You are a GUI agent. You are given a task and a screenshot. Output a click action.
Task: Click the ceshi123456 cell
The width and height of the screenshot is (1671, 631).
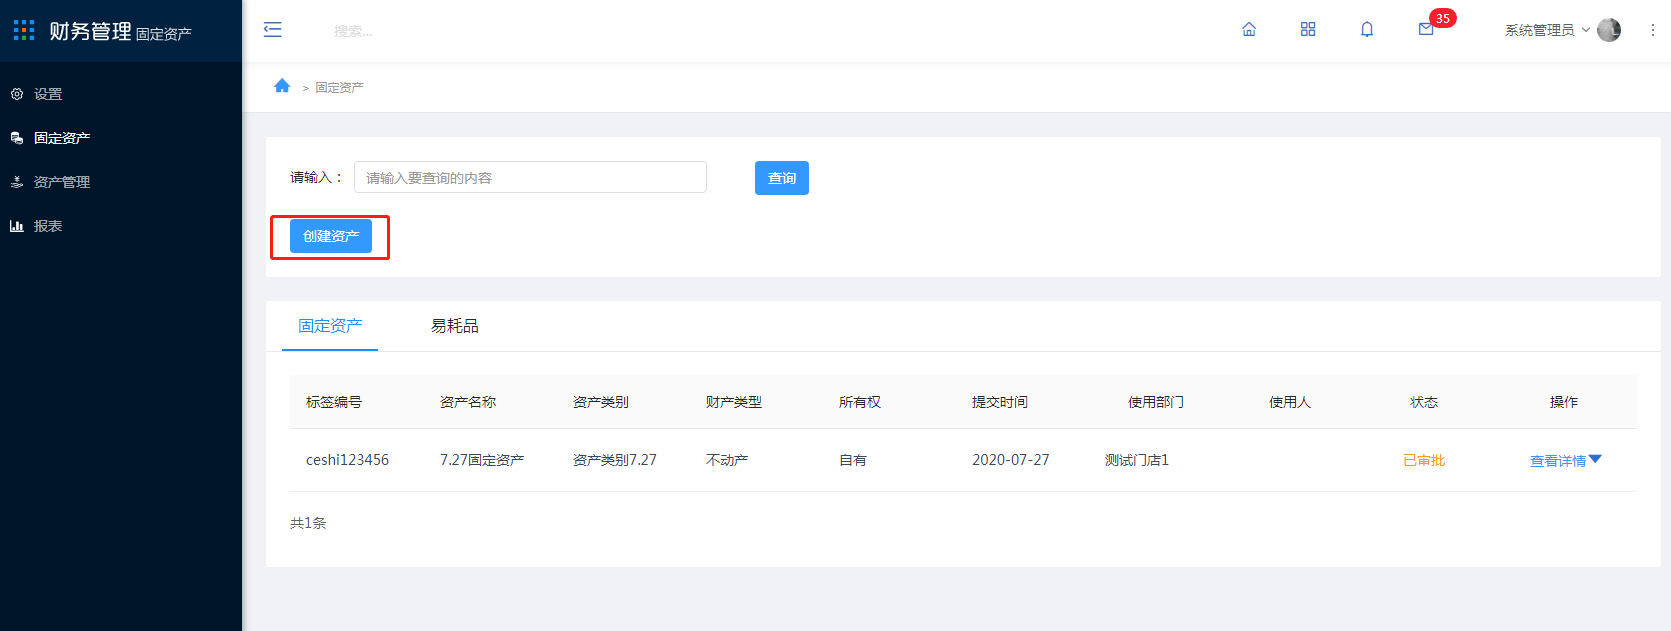point(347,460)
